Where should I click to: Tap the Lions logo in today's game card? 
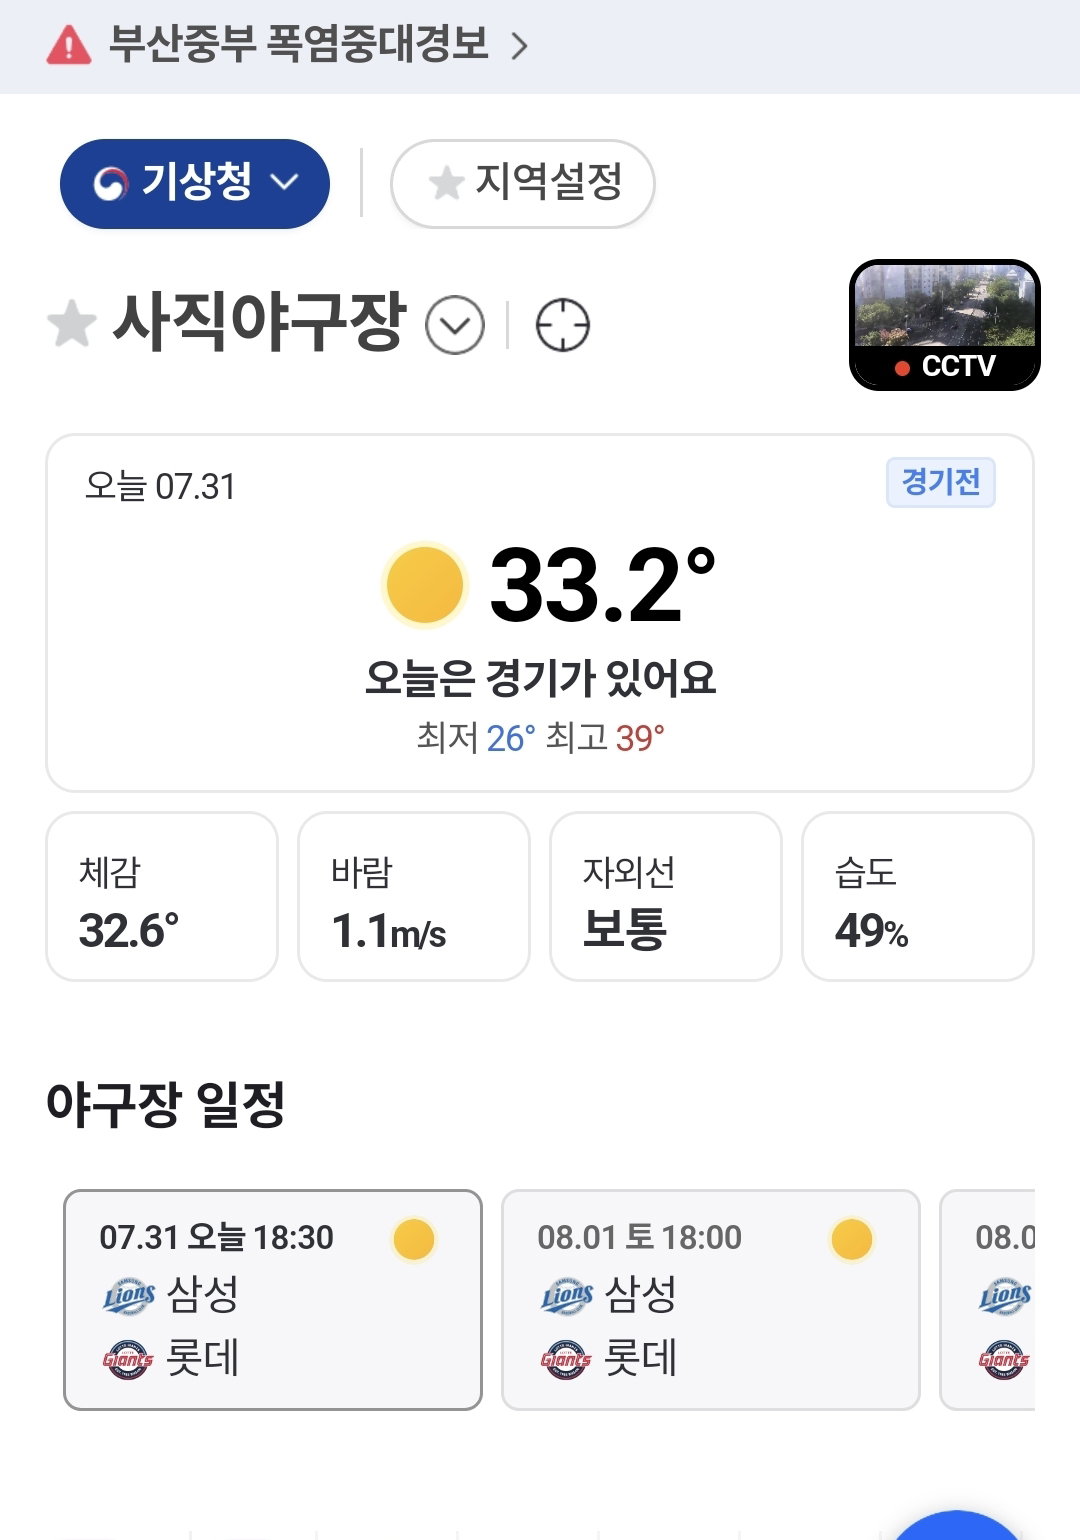[129, 1296]
